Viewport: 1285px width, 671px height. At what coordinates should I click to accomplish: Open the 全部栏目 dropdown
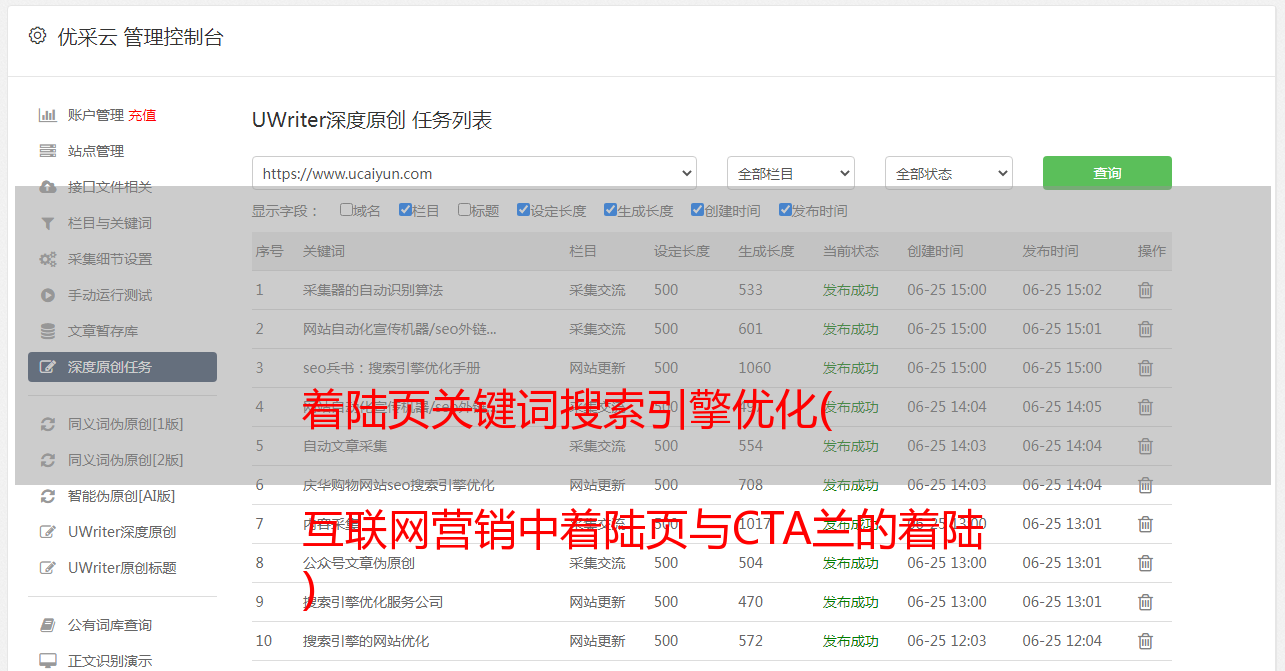[x=791, y=173]
